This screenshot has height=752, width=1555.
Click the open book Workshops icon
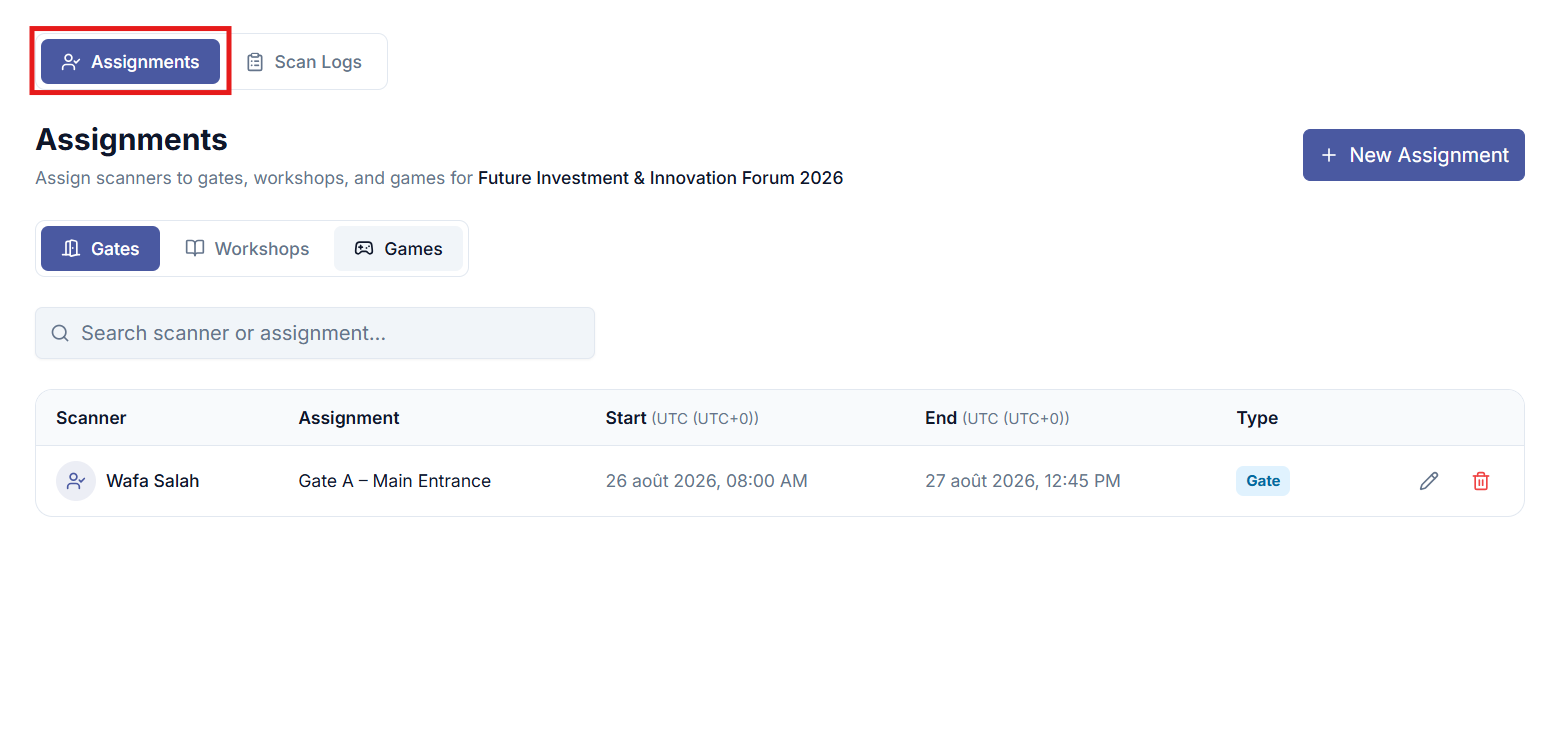click(195, 248)
